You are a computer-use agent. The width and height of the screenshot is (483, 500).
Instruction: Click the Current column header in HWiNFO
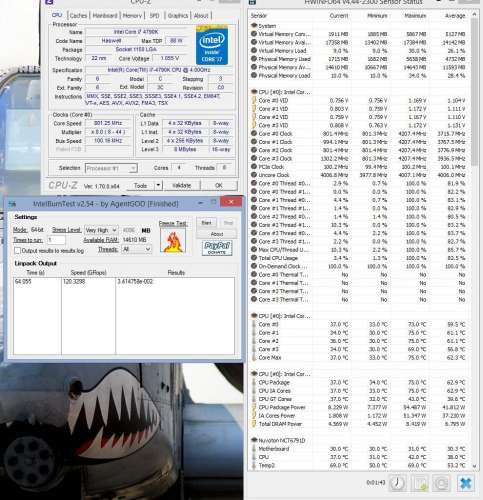(339, 16)
